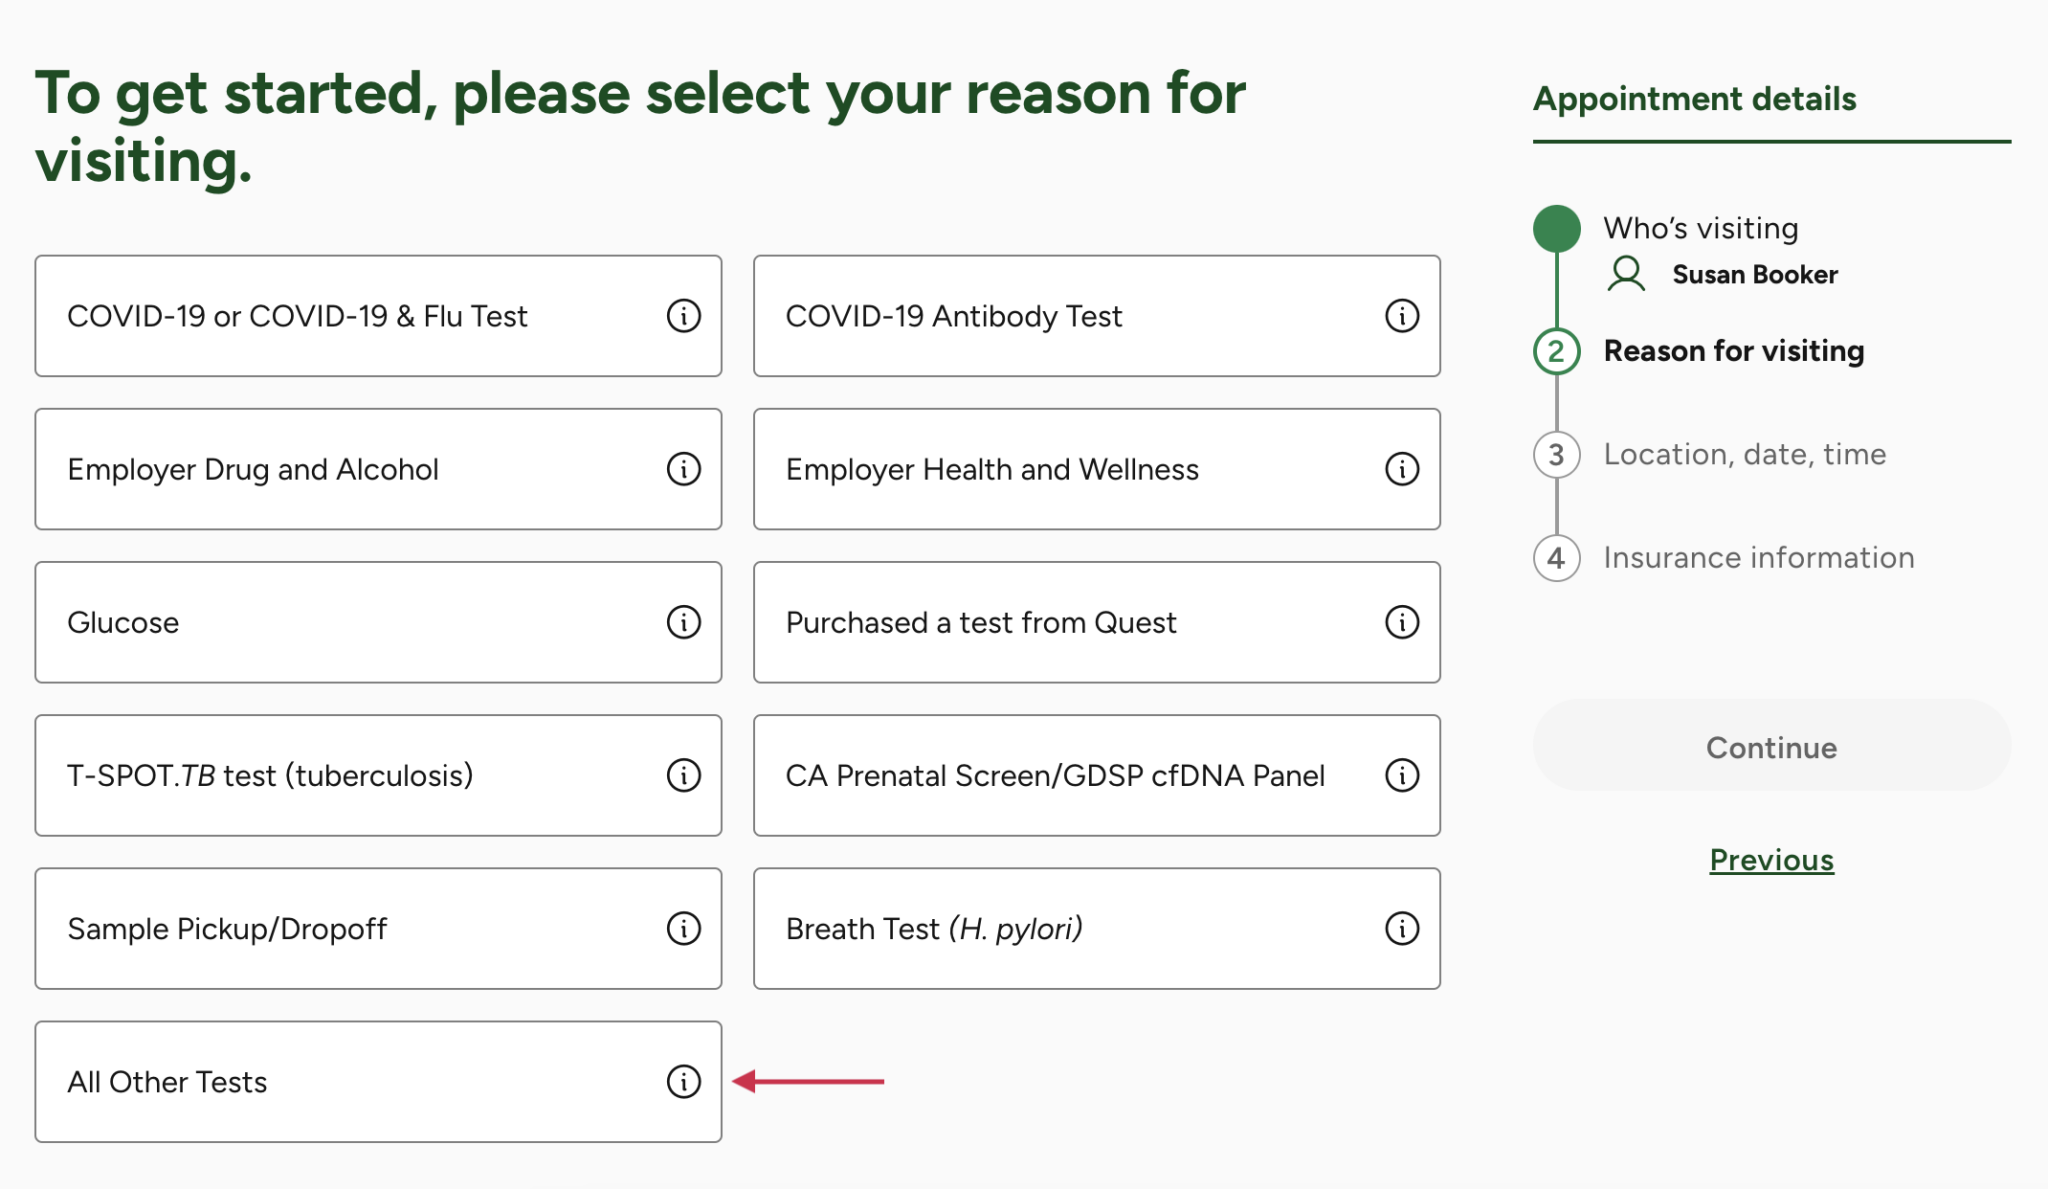View details for COVID-19 Antibody Test
The width and height of the screenshot is (2048, 1189).
pos(1401,316)
